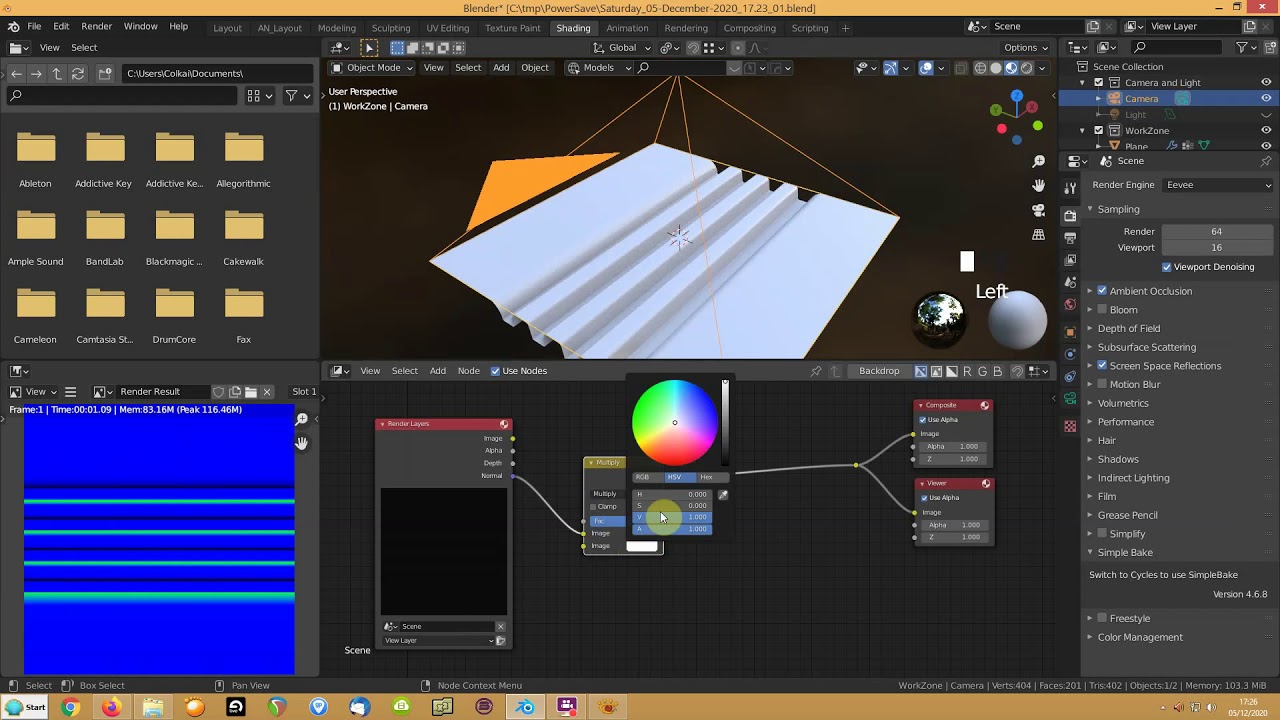The height and width of the screenshot is (720, 1280).
Task: Open the Slot 1 dropdown in image editor
Action: coord(304,392)
